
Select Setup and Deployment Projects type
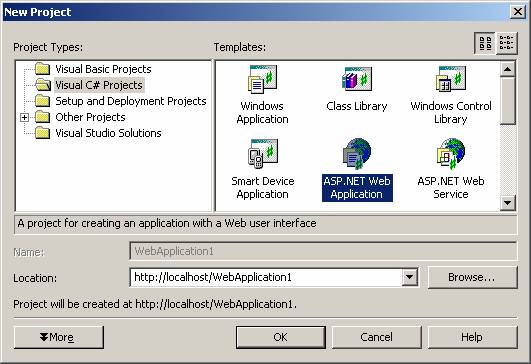(x=131, y=101)
